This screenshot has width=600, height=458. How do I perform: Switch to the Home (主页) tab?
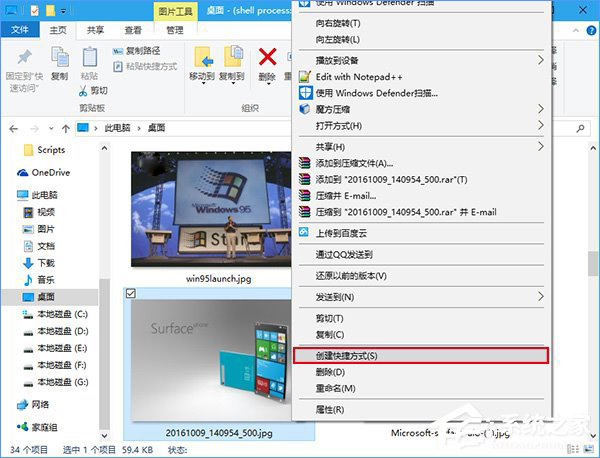pyautogui.click(x=58, y=30)
